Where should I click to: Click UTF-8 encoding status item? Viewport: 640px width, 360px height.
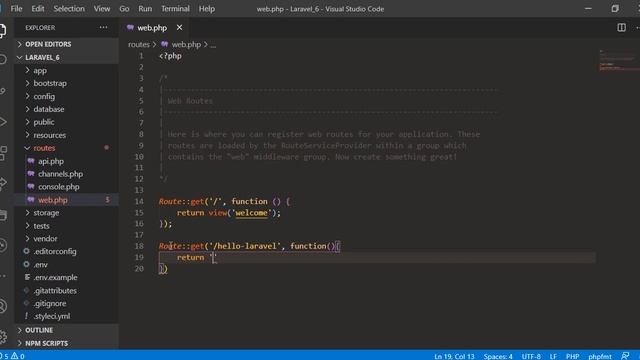point(531,356)
